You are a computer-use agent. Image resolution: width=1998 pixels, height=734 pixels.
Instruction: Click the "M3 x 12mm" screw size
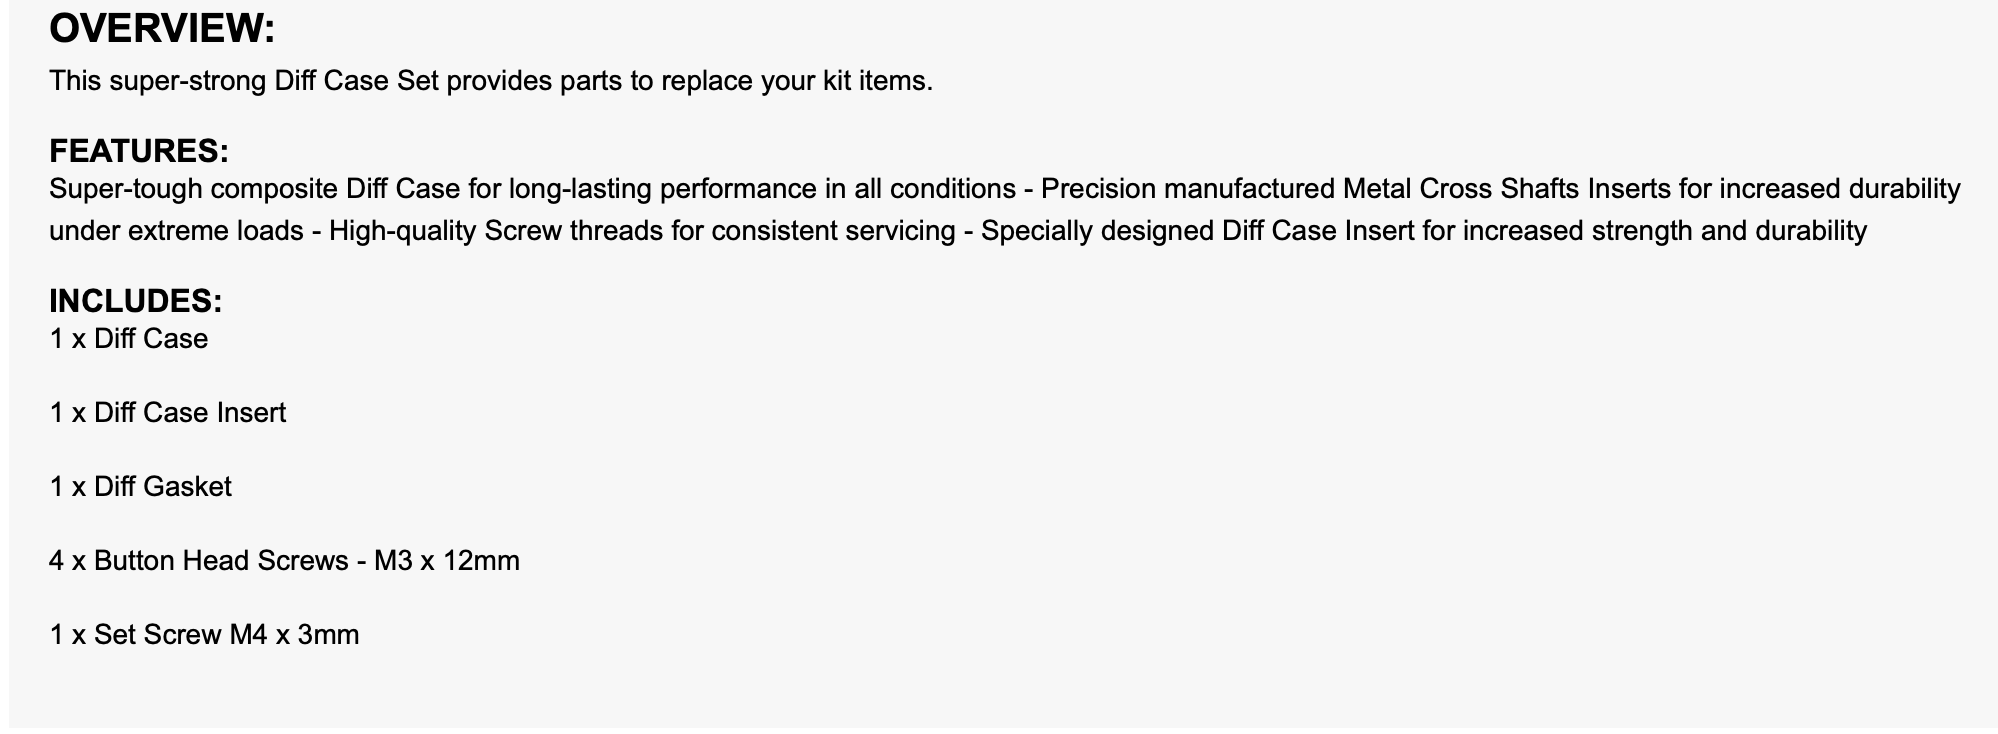tap(446, 561)
